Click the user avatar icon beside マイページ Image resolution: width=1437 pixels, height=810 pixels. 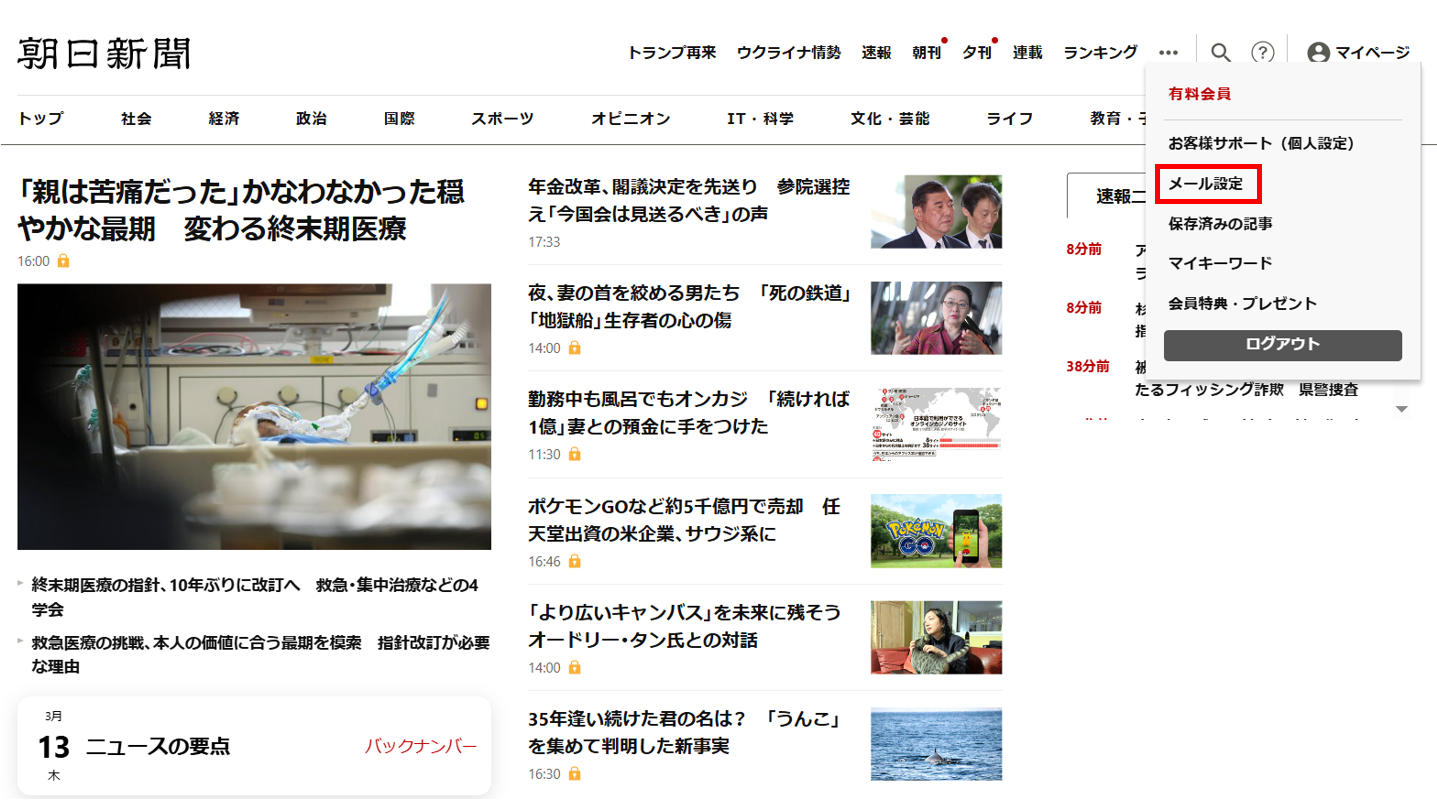(x=1319, y=53)
